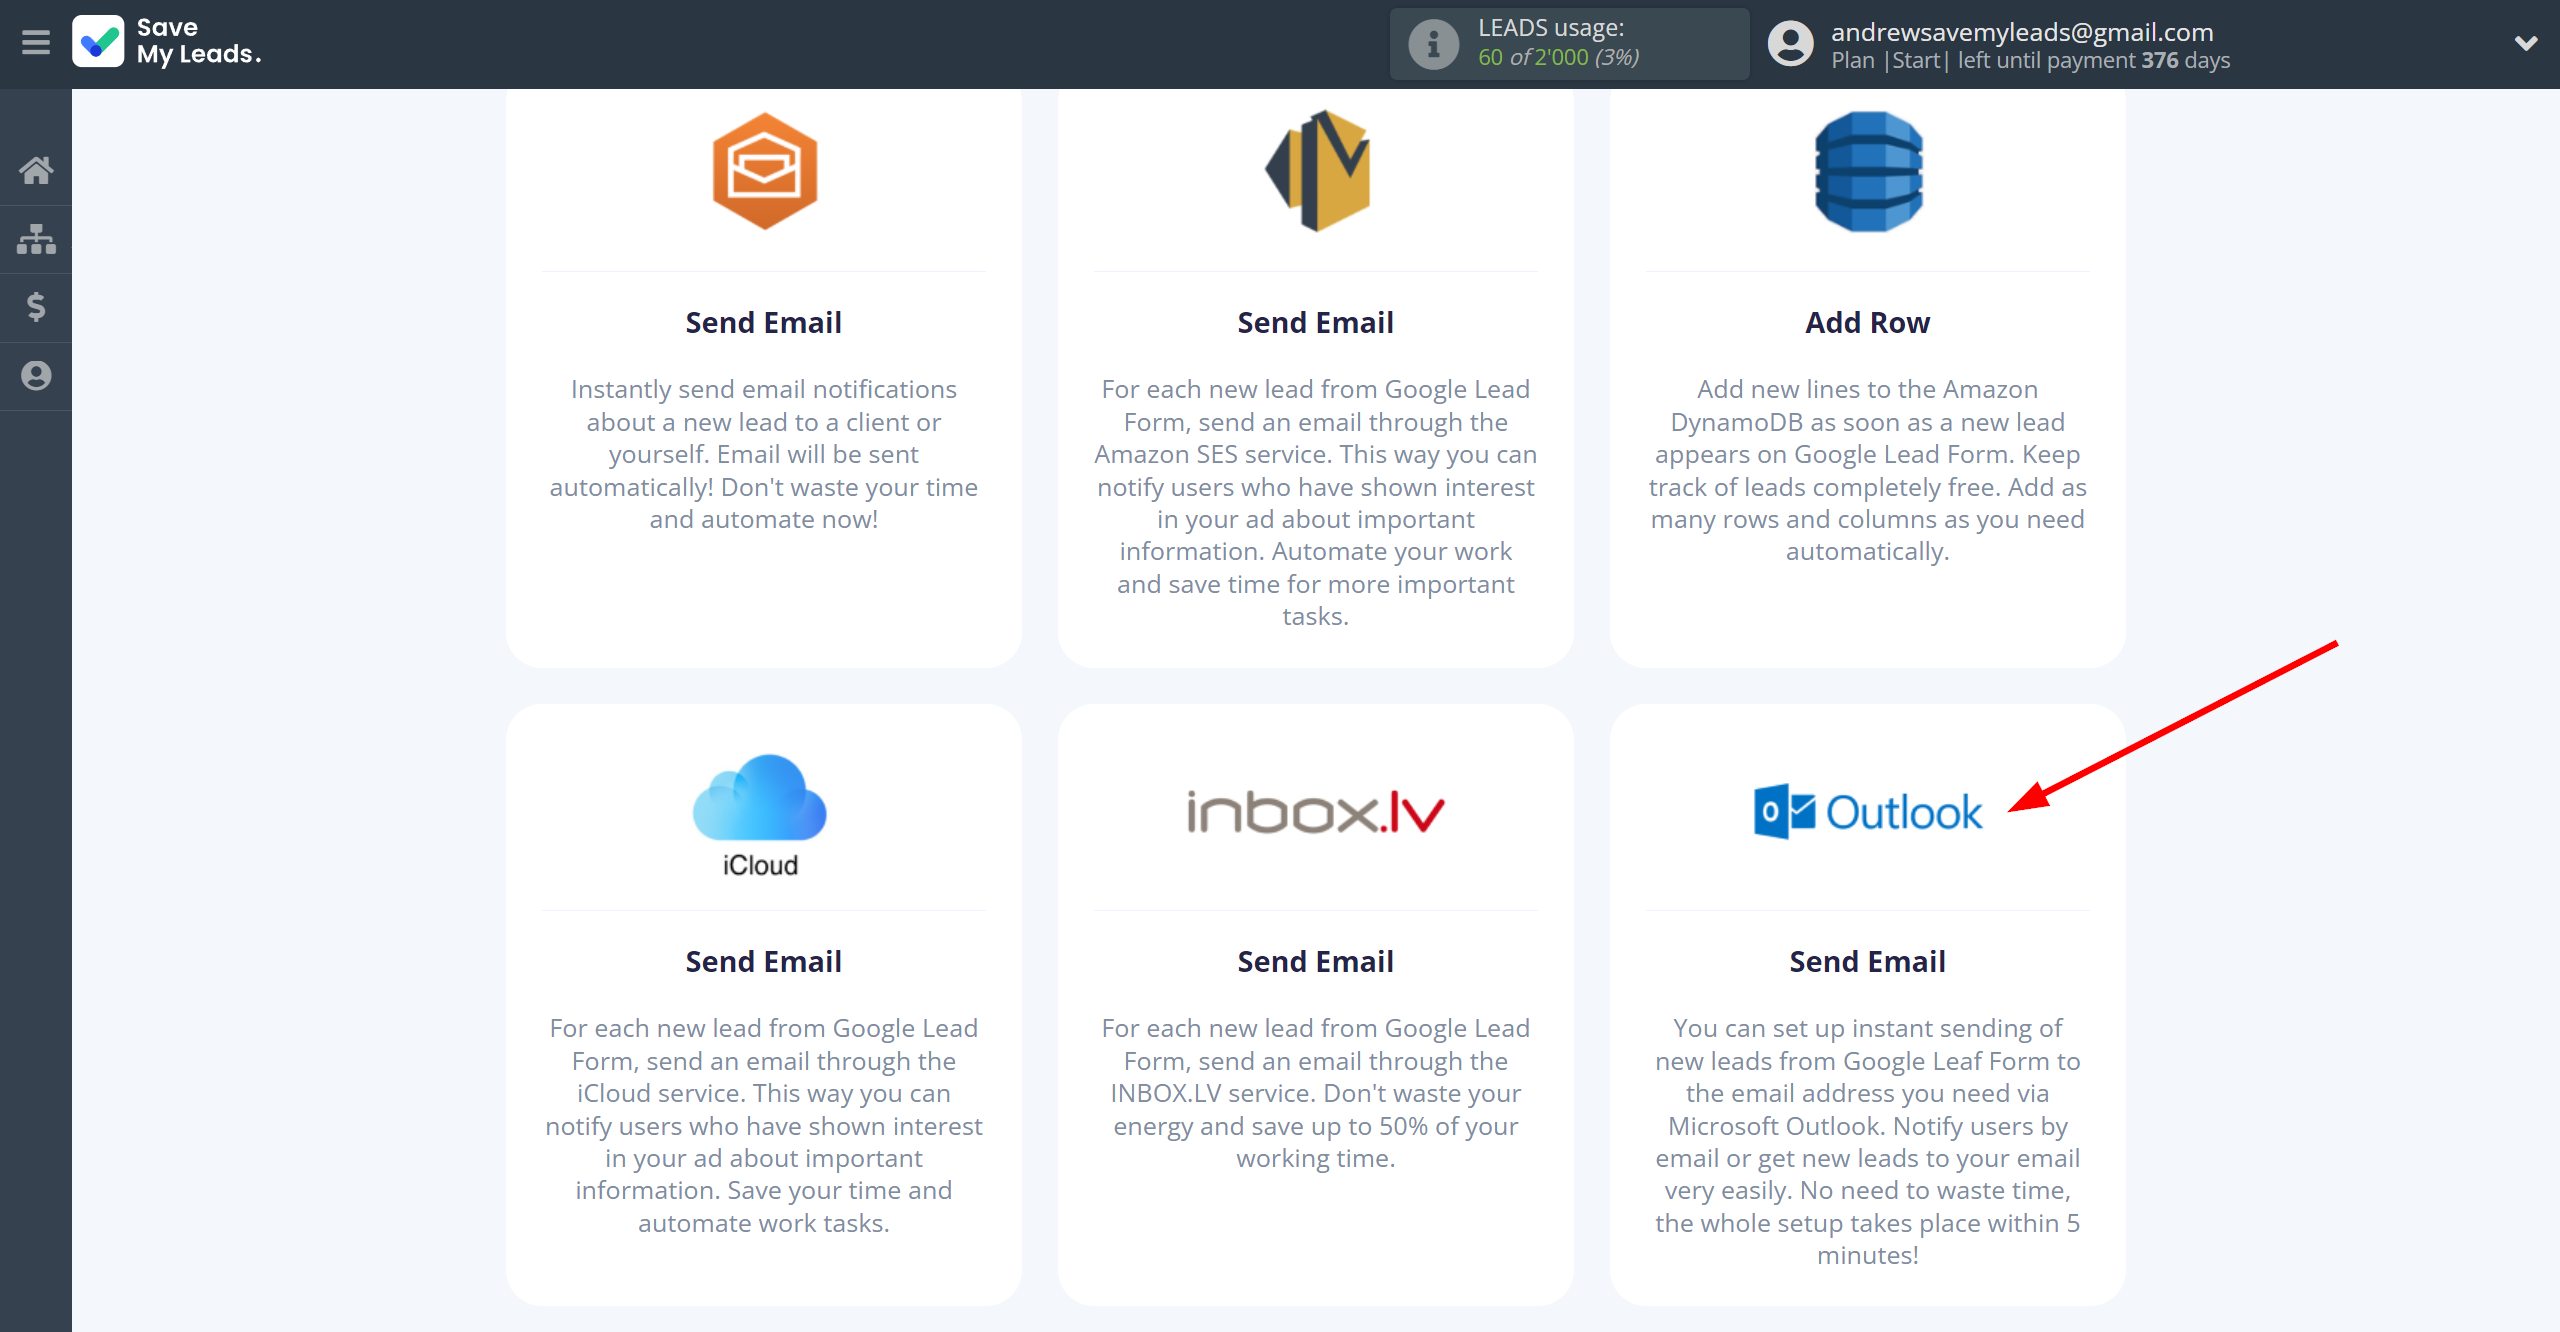The height and width of the screenshot is (1332, 2560).
Task: Select the Outlook logo
Action: pyautogui.click(x=1868, y=812)
